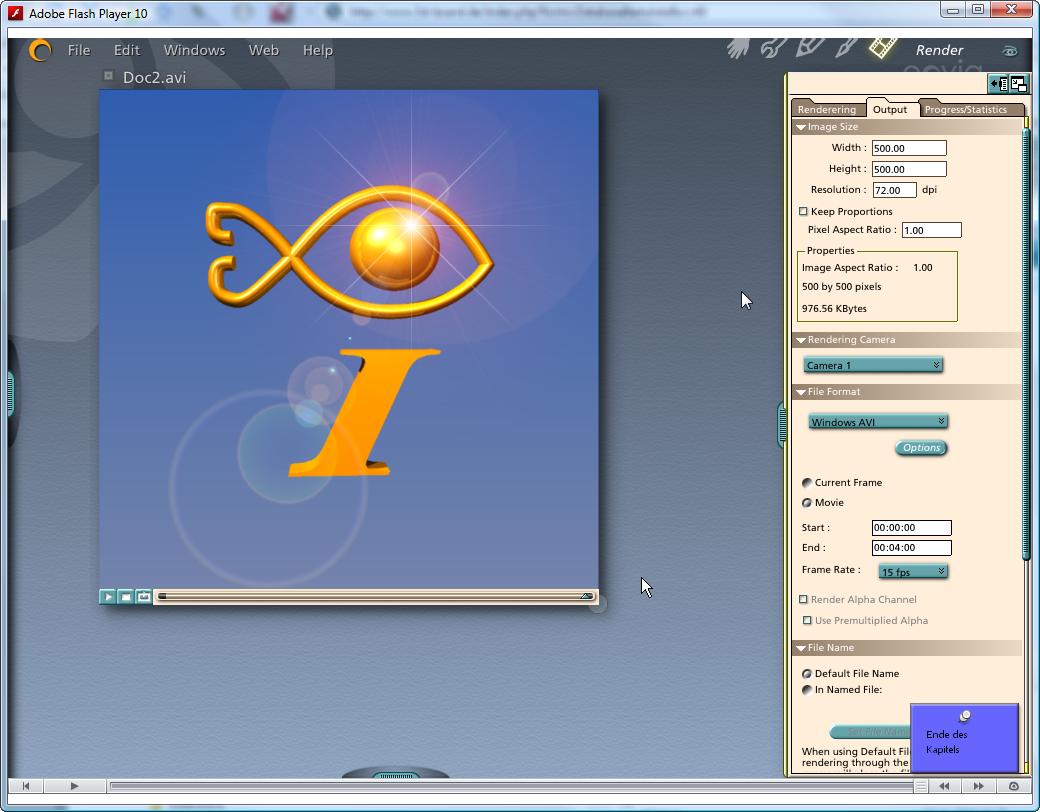Open the Help menu
The image size is (1040, 812).
318,50
